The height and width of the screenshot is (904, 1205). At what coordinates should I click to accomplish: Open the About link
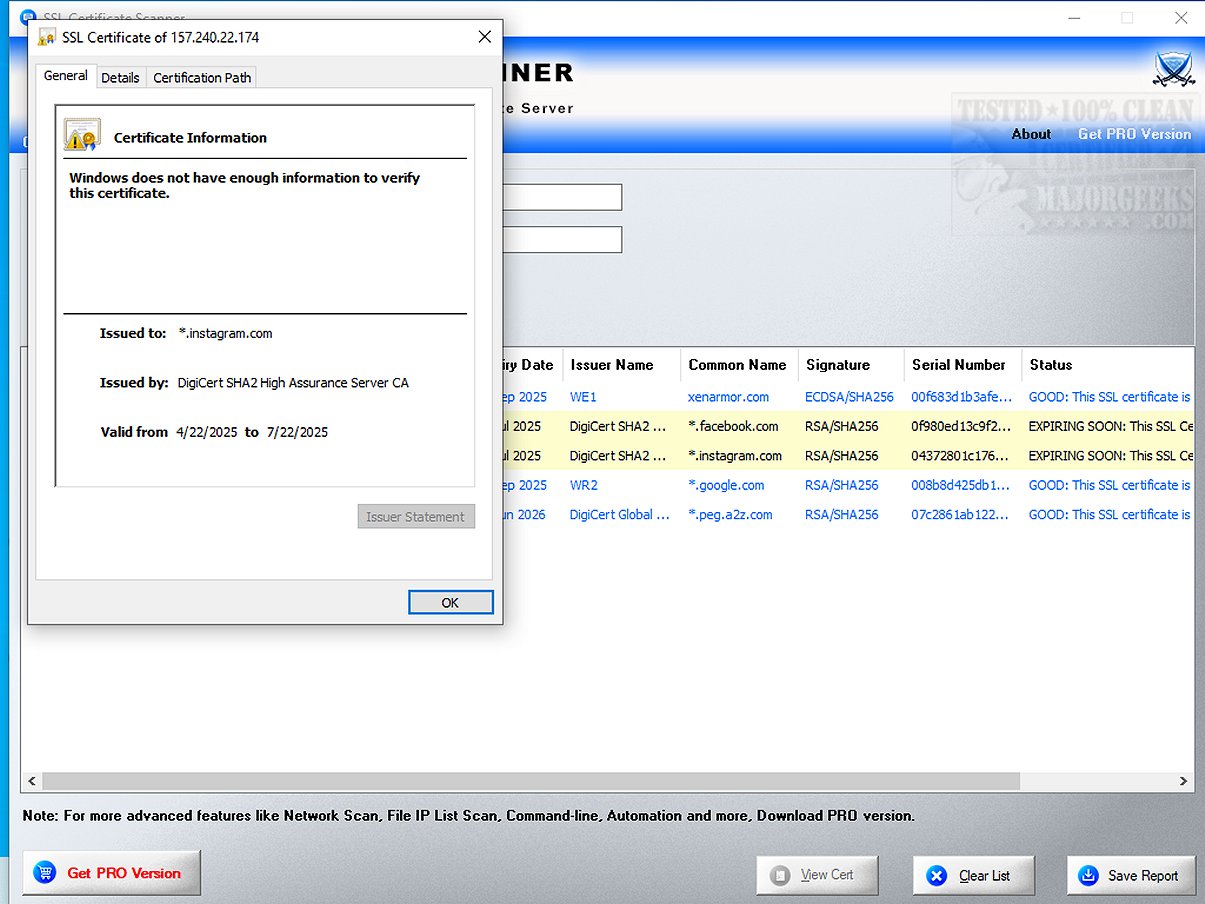1031,134
